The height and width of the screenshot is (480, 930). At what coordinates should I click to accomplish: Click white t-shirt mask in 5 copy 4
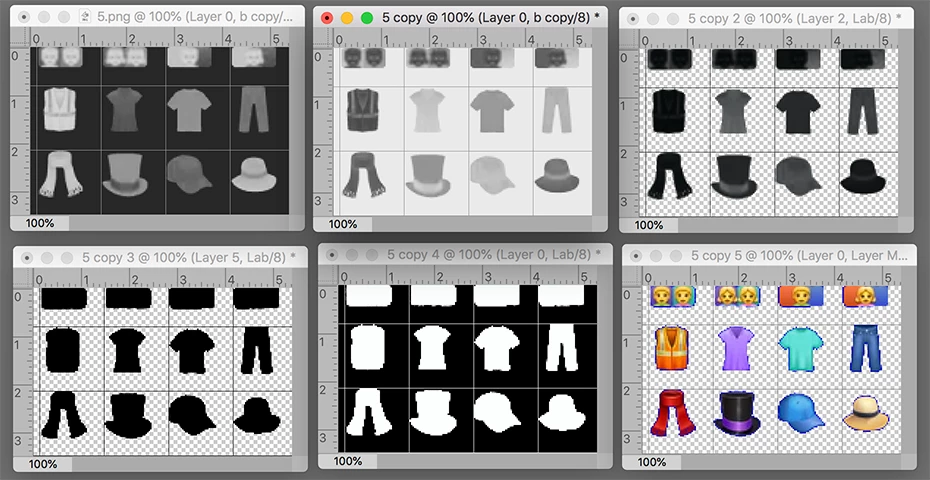tap(496, 348)
